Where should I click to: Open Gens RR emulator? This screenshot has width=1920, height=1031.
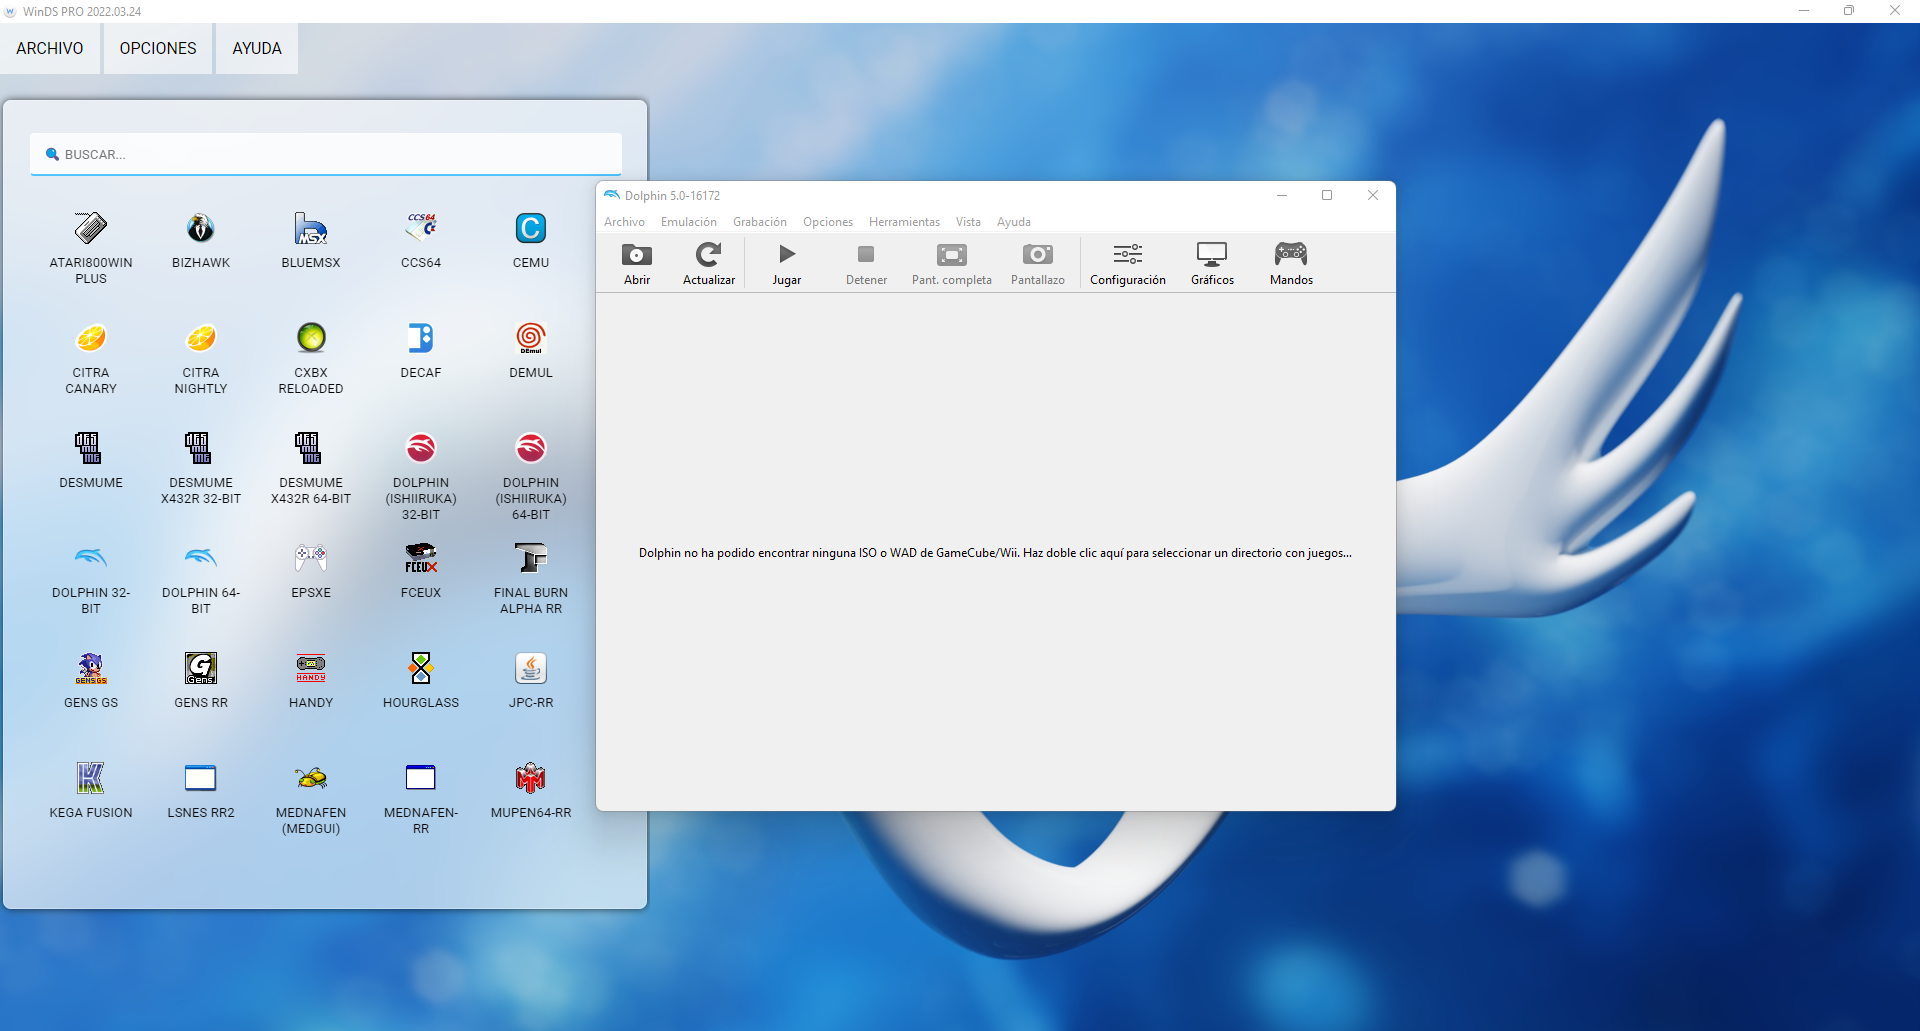point(201,681)
